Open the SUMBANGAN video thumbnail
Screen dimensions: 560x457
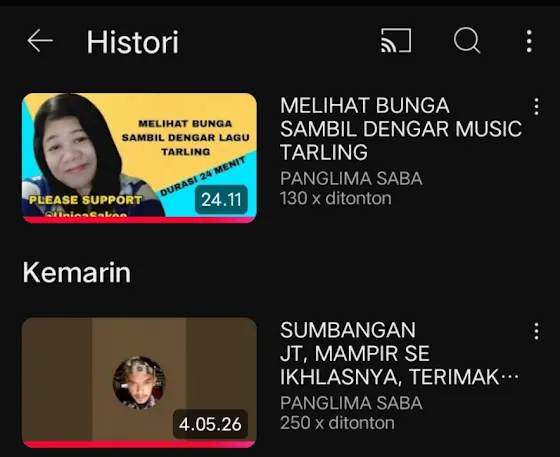pyautogui.click(x=139, y=382)
